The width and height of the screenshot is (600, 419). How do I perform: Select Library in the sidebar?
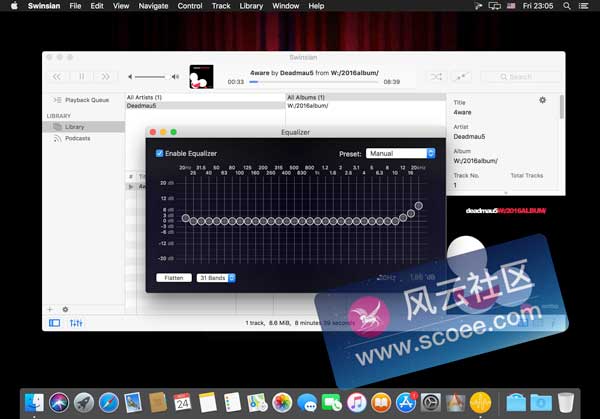(83, 127)
